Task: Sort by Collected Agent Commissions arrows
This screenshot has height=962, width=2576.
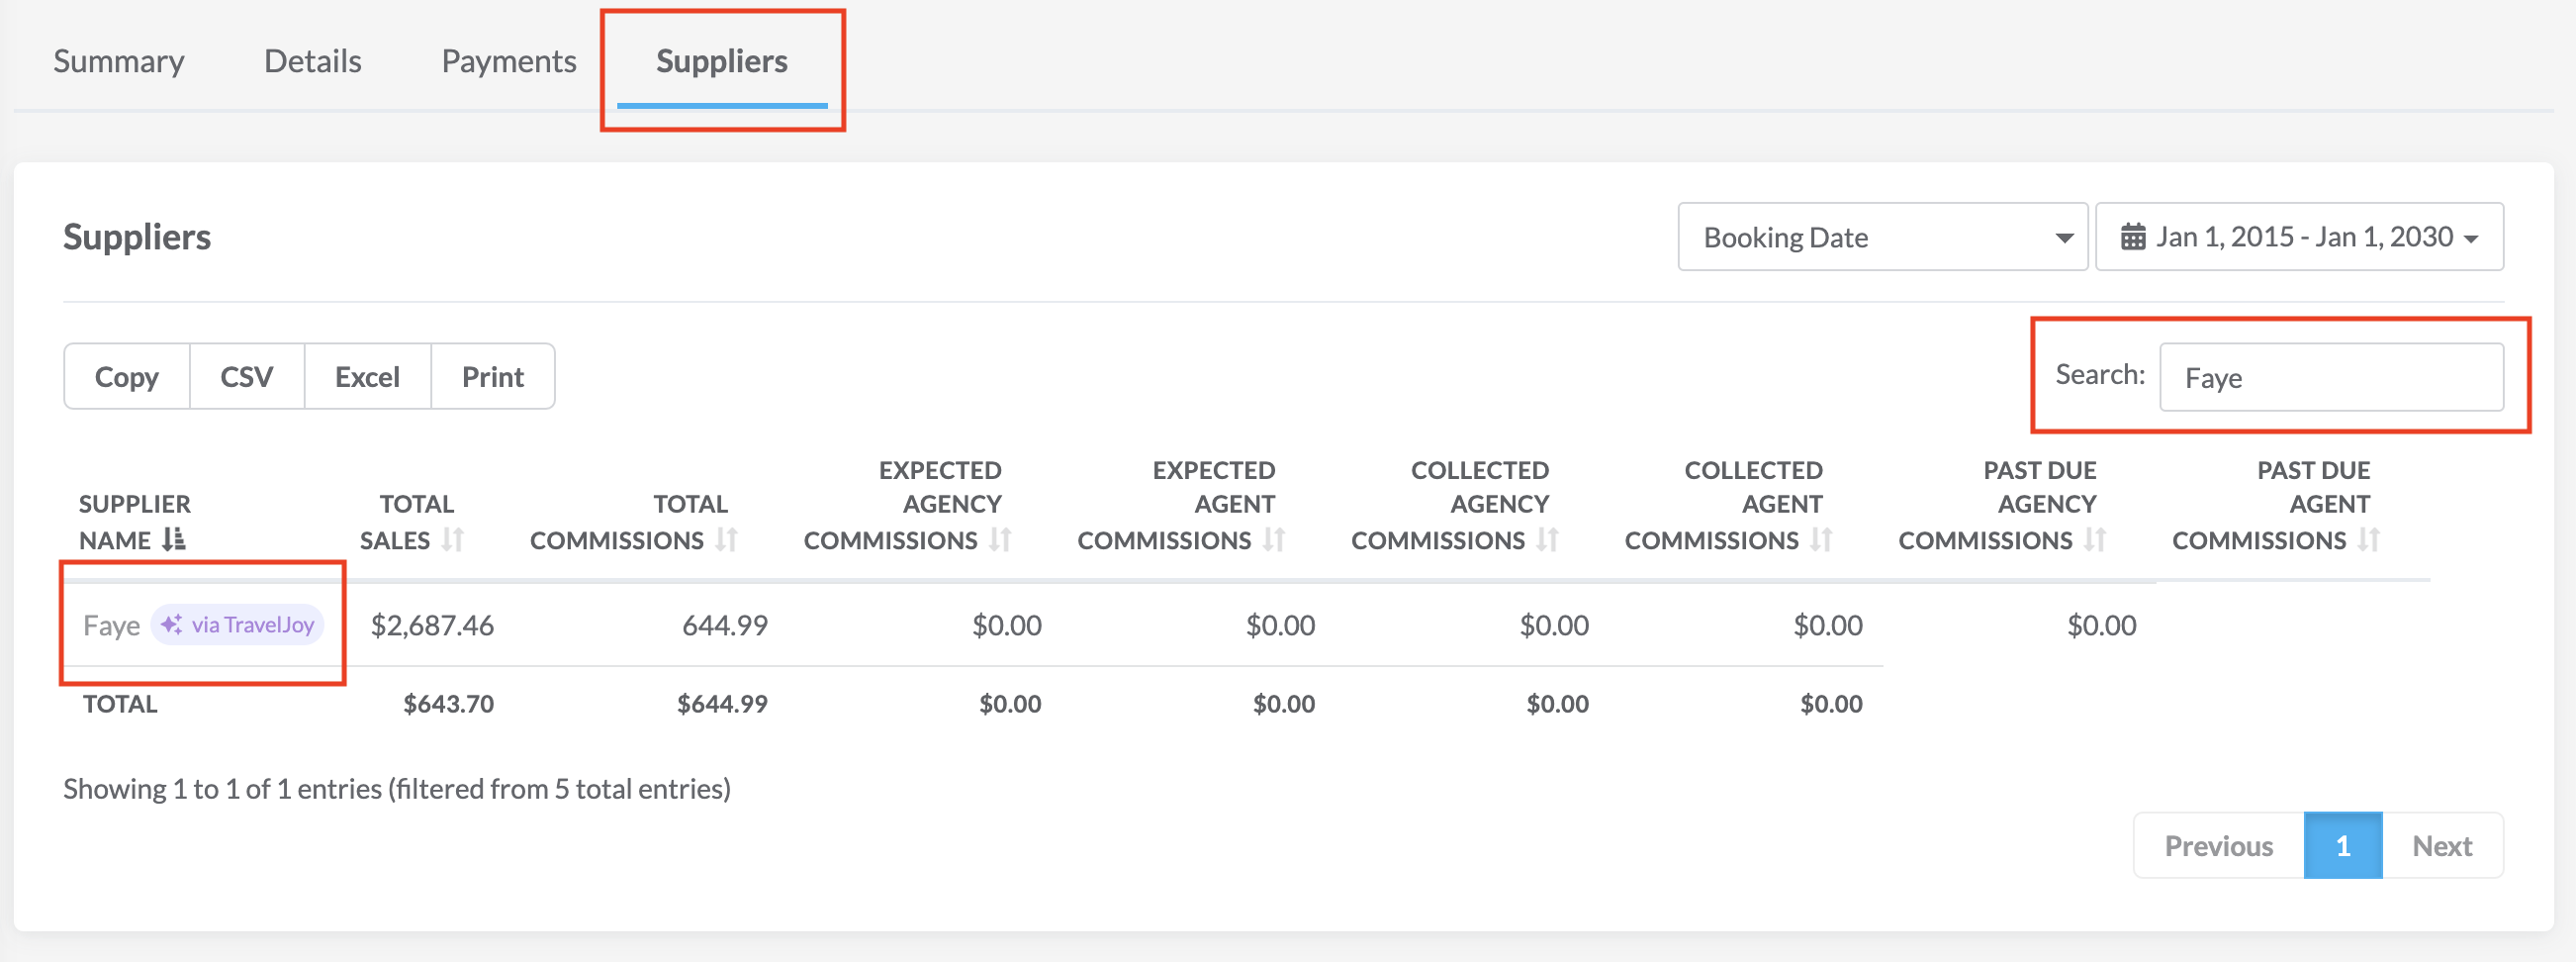Action: [x=1821, y=540]
